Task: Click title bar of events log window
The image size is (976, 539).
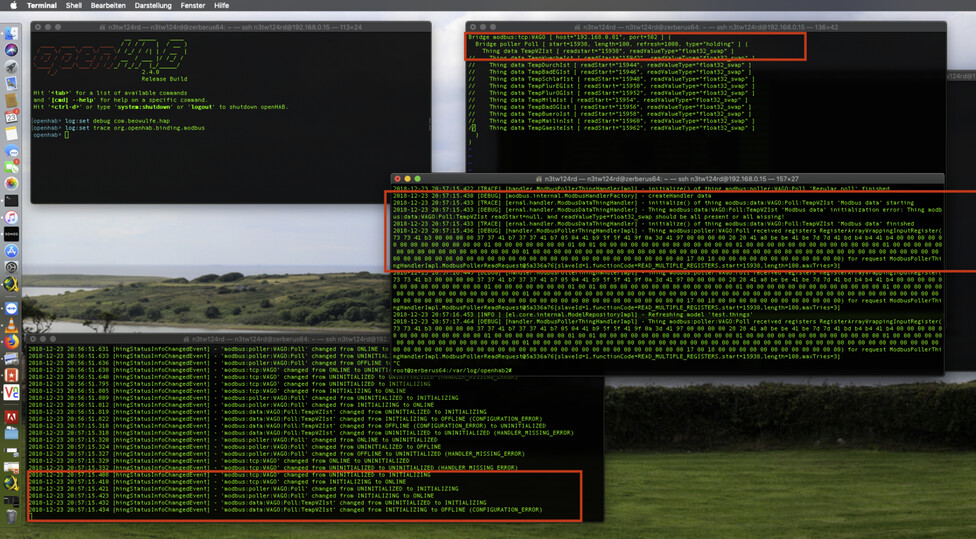Action: (x=210, y=339)
